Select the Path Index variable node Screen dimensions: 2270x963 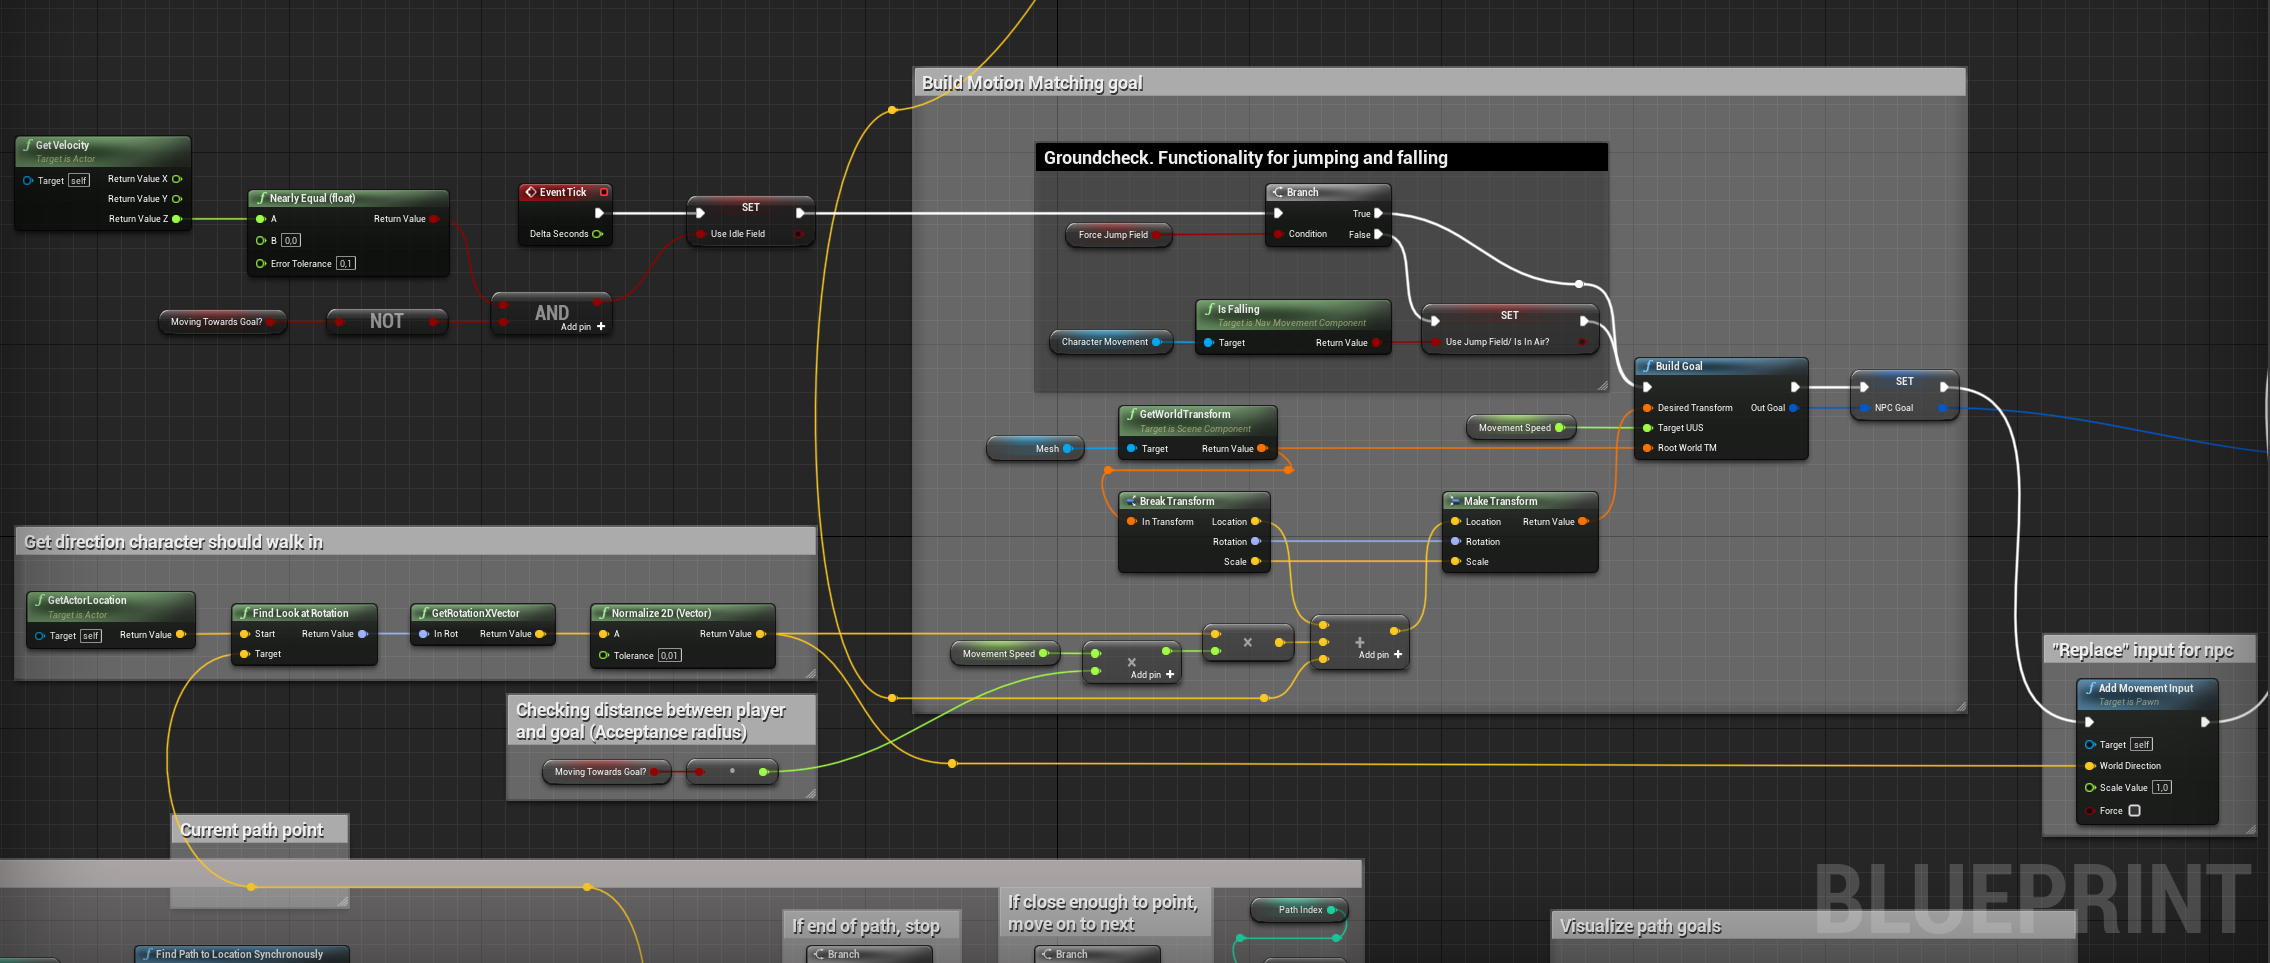1299,910
